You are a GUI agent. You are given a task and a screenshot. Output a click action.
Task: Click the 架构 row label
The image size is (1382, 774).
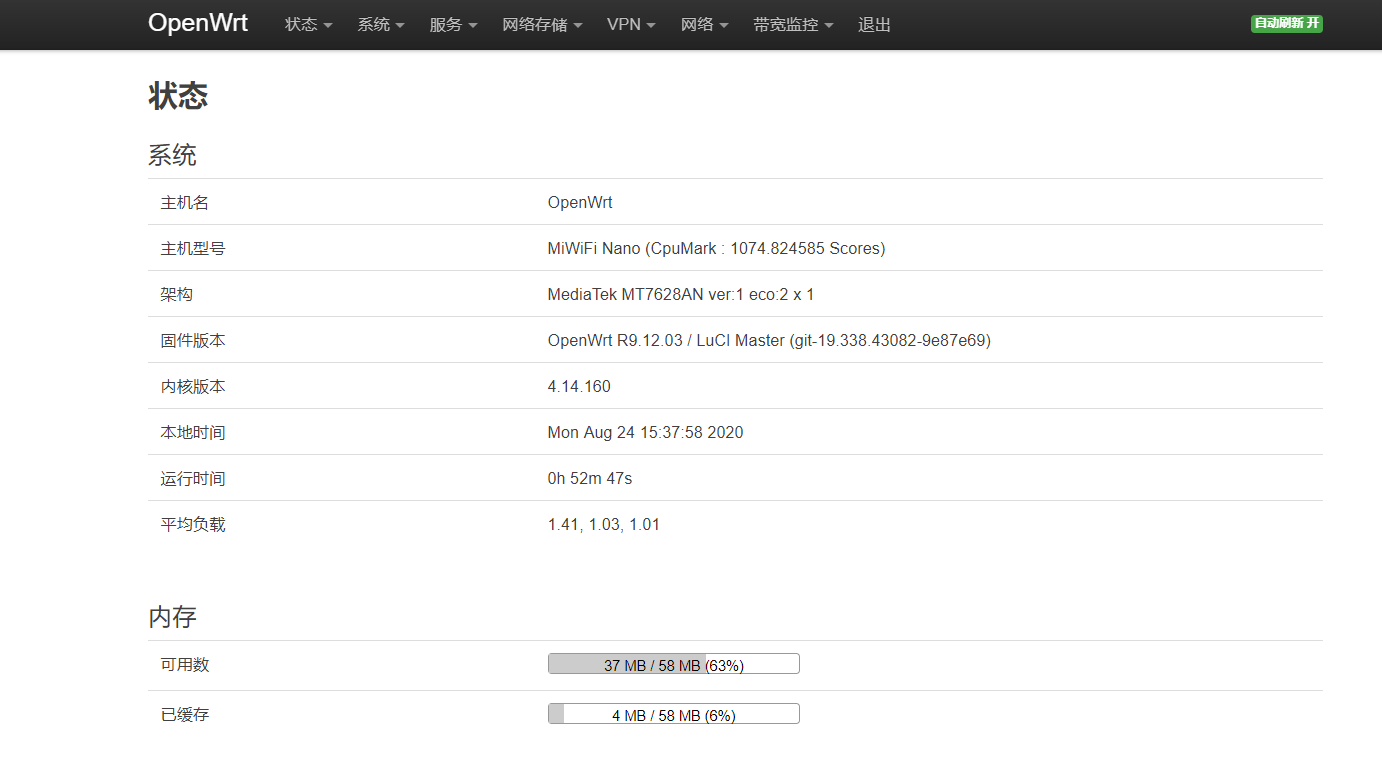[177, 295]
